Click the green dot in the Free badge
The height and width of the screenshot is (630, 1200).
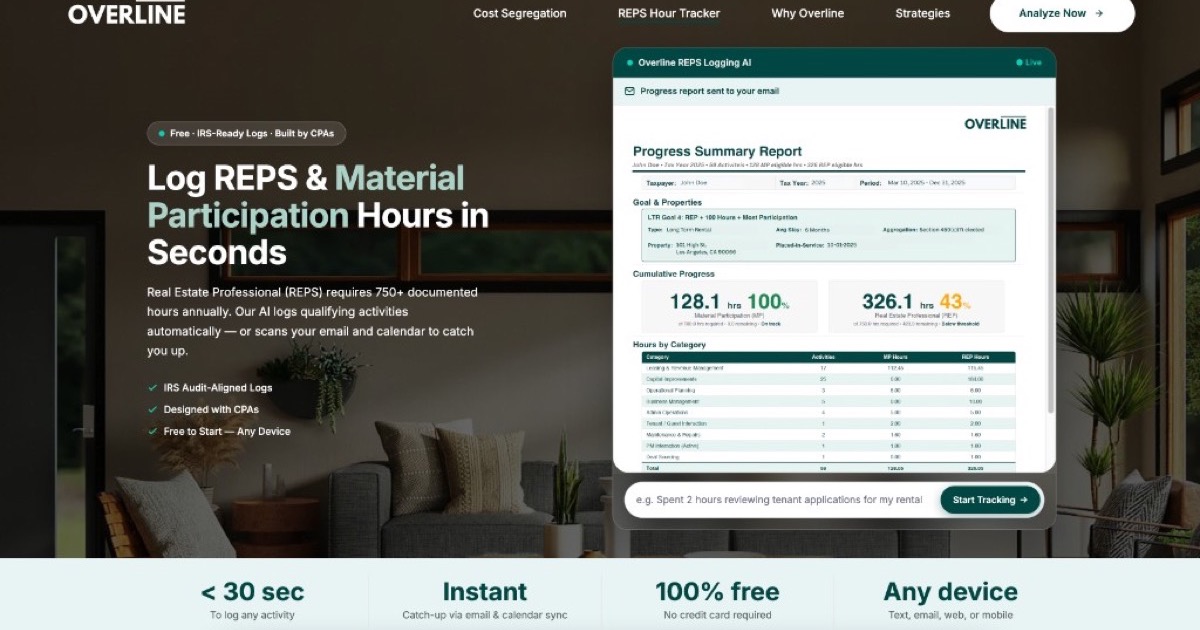pos(162,133)
